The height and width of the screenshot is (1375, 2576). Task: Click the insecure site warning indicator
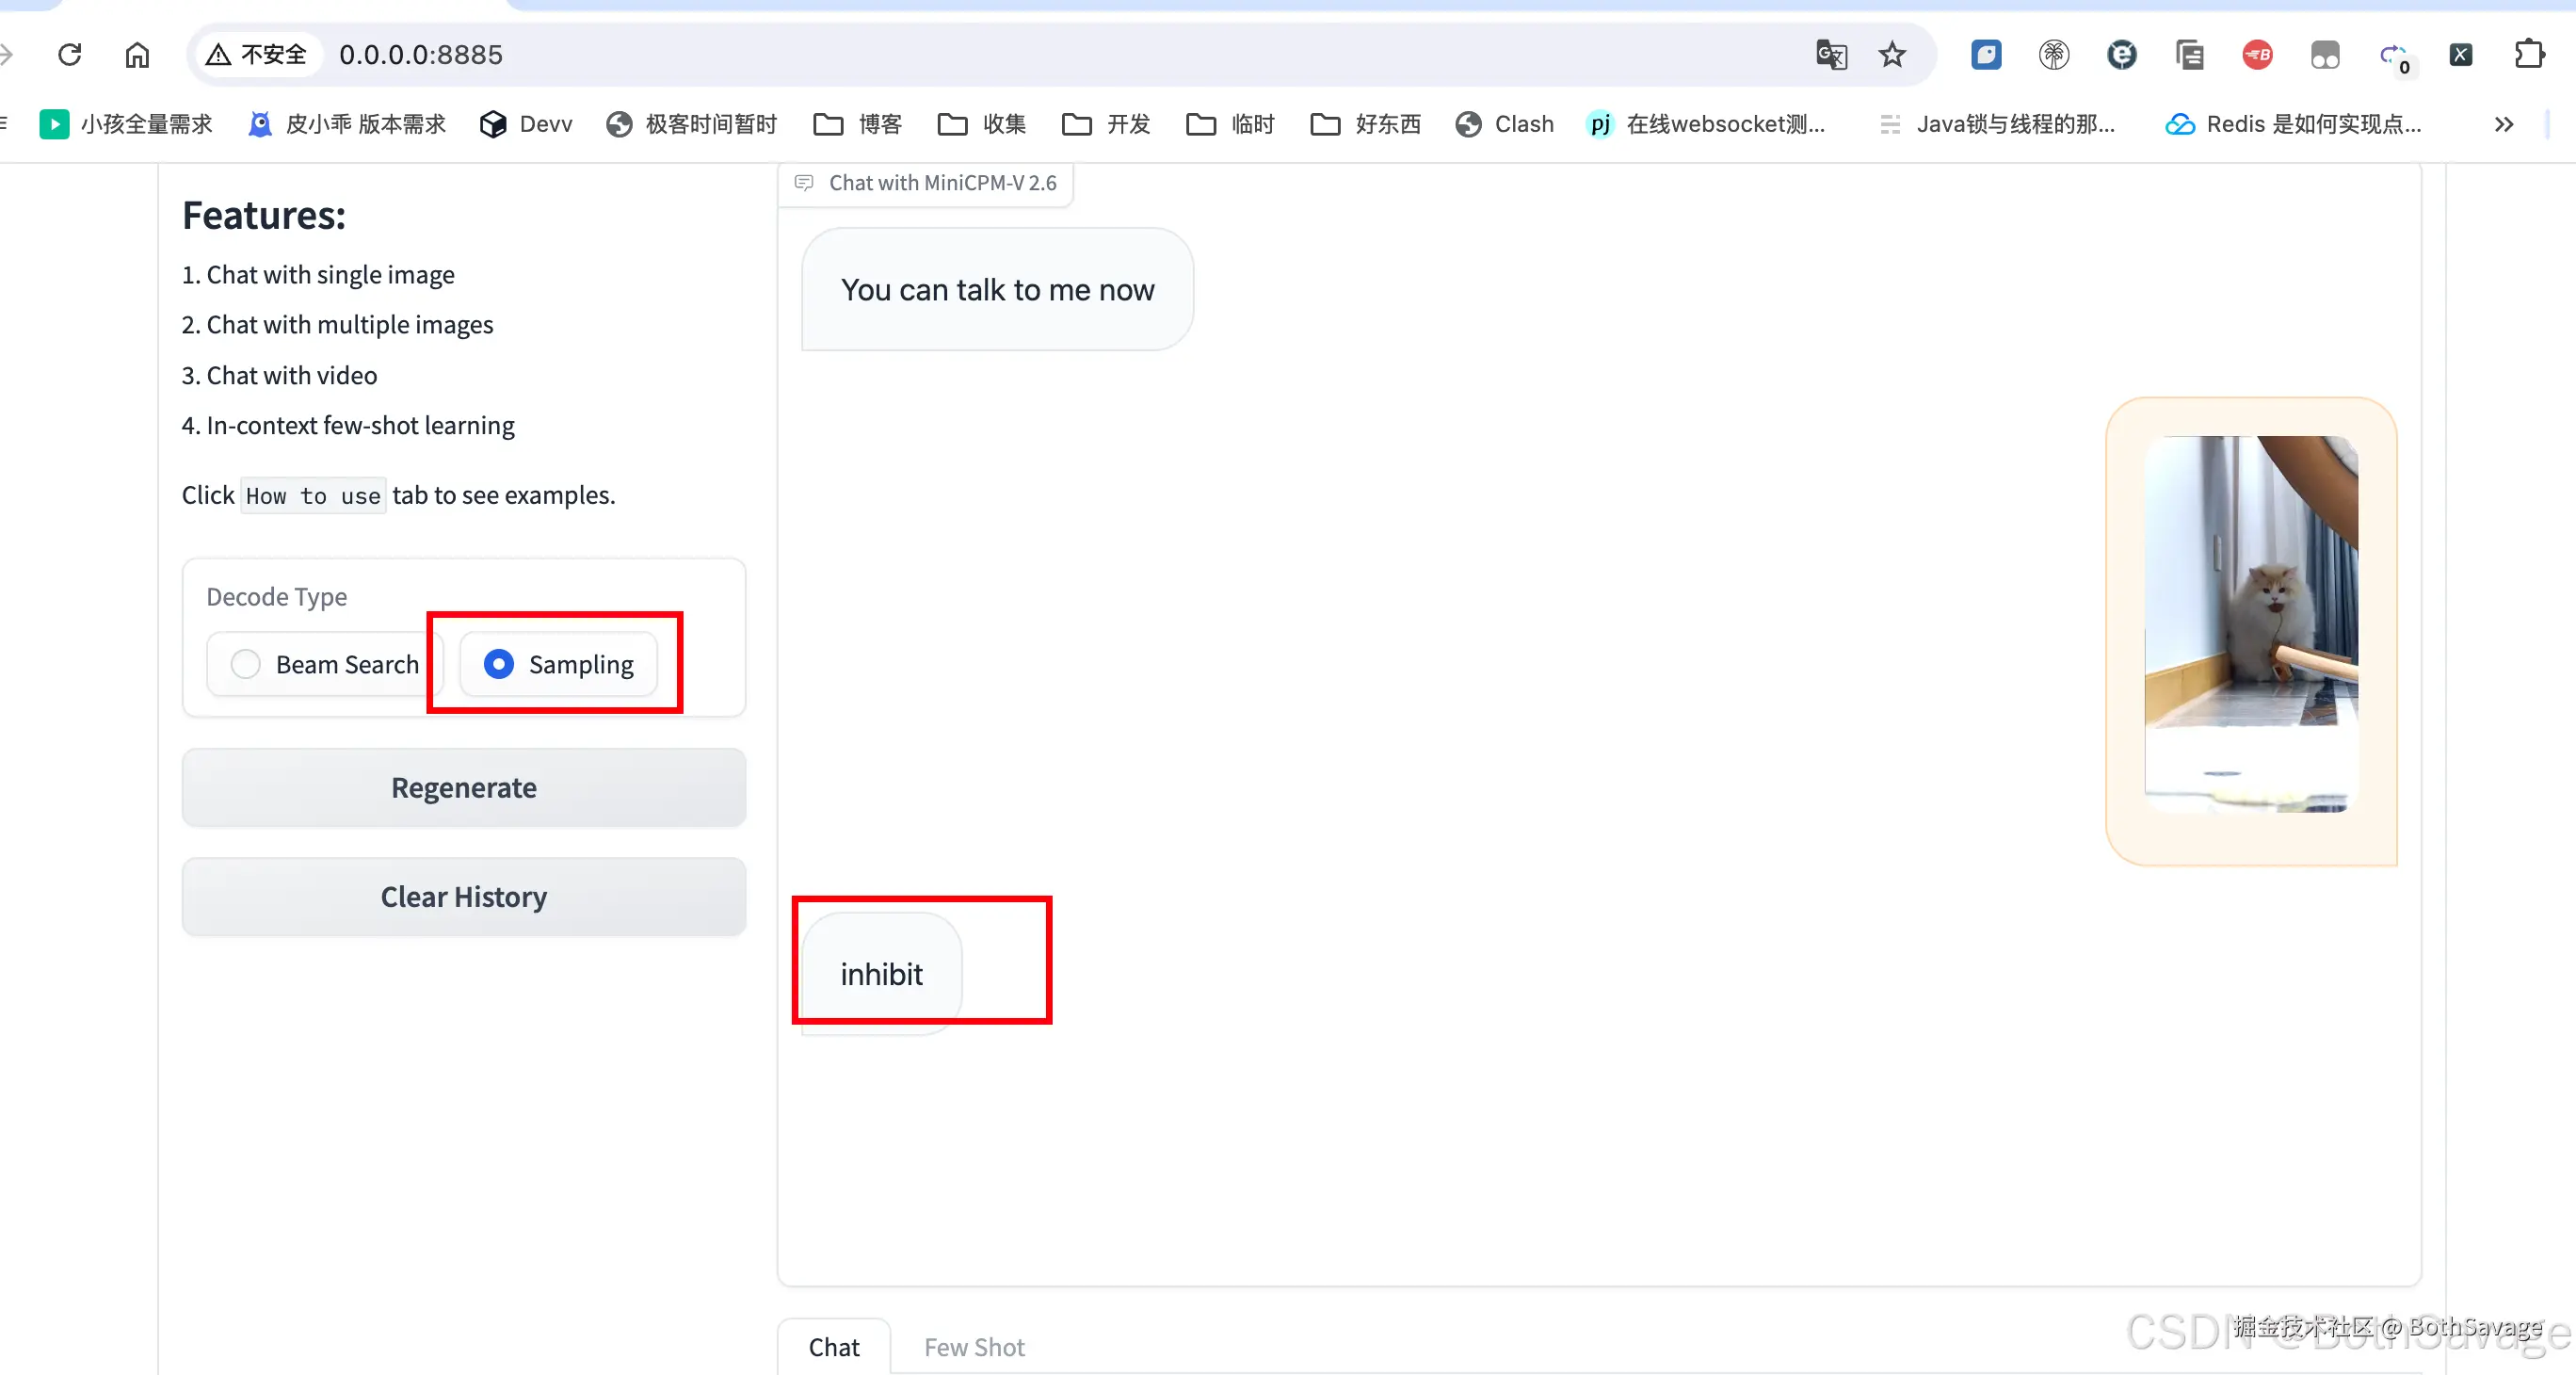coord(257,54)
